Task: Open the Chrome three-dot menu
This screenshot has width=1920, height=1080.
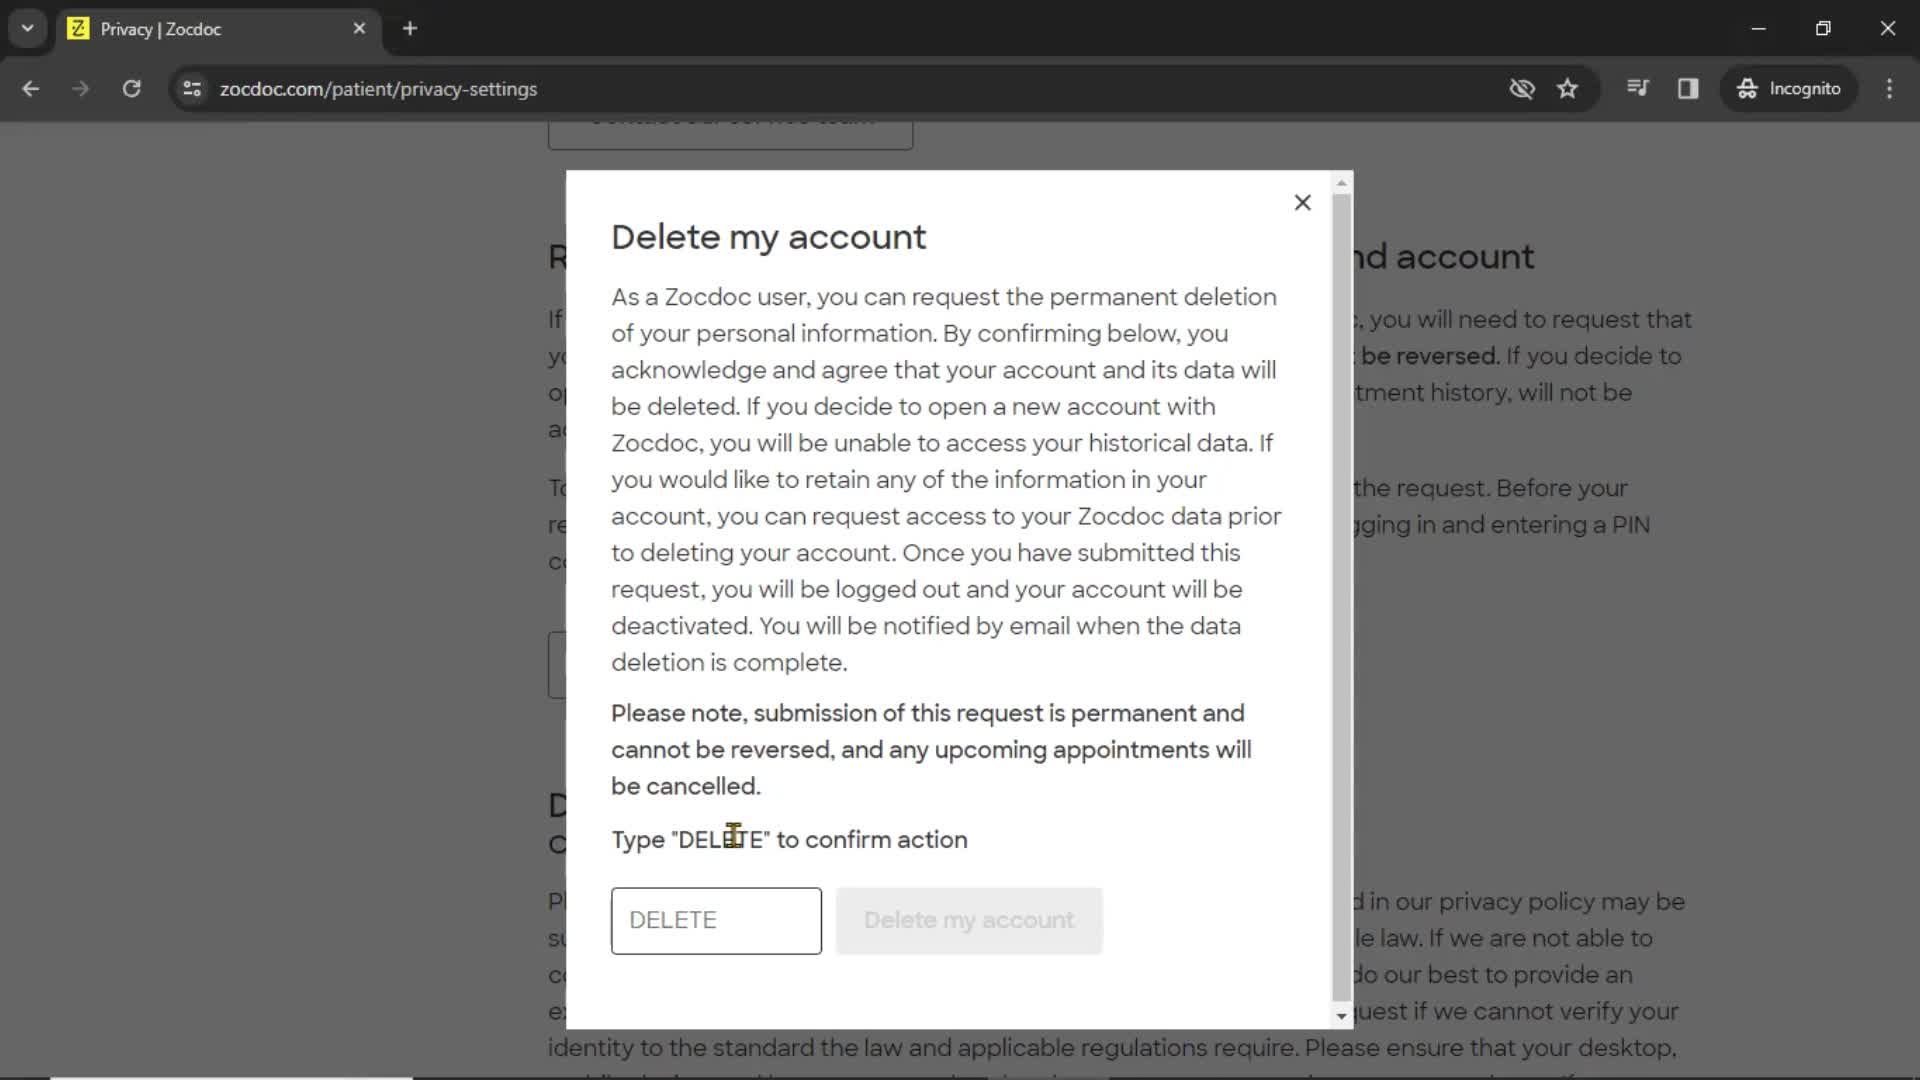Action: pyautogui.click(x=1889, y=89)
